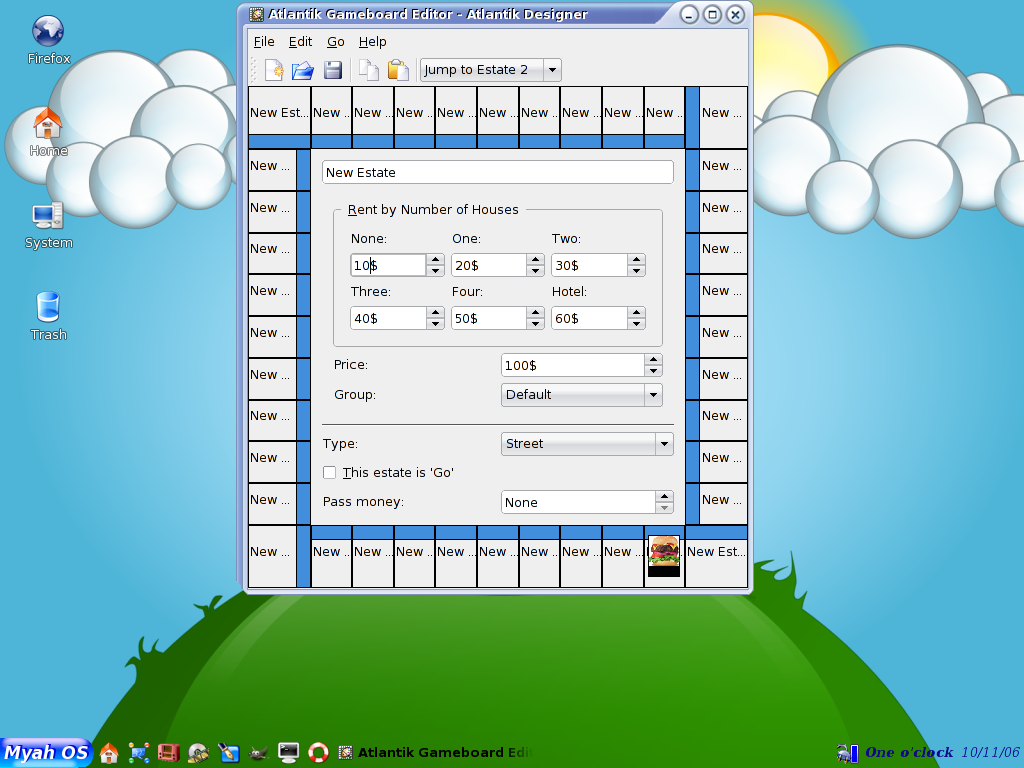1024x768 pixels.
Task: Click the Open file folder icon
Action: pos(302,70)
